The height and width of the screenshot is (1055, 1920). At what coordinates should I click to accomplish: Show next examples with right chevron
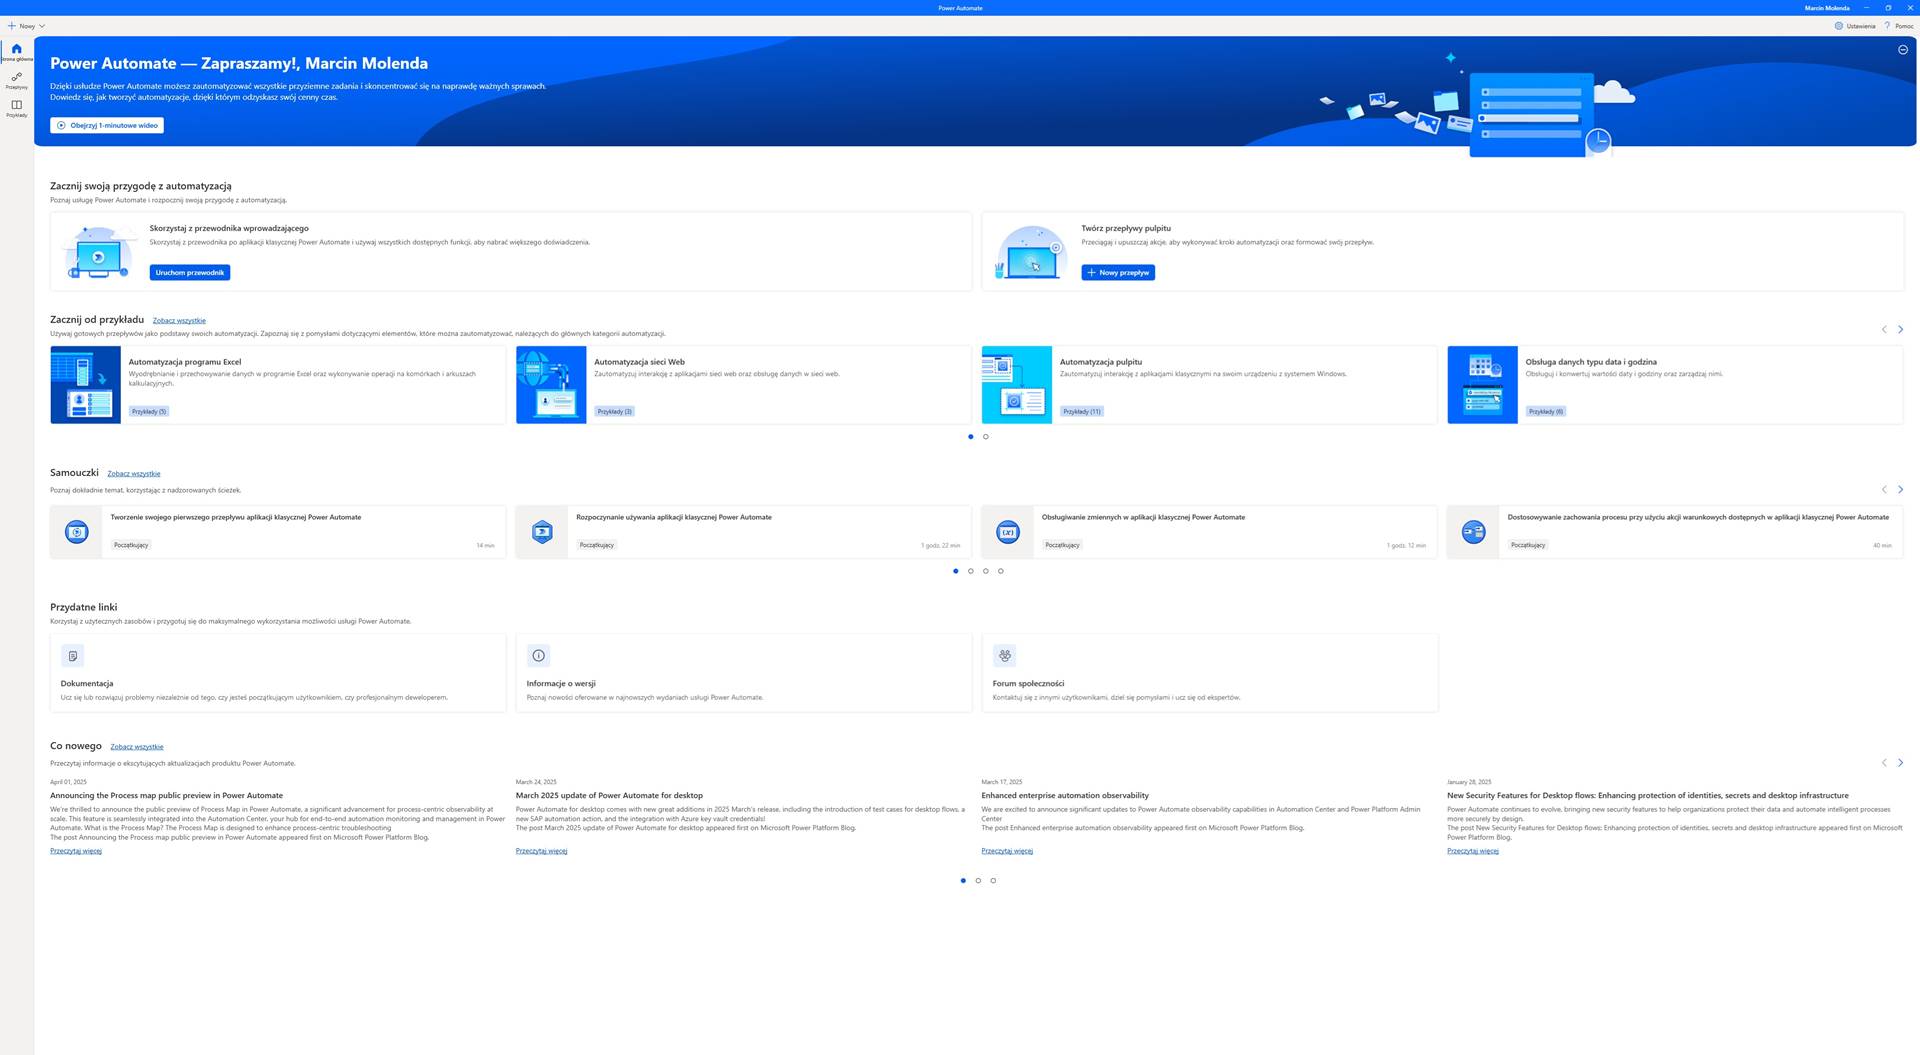pos(1900,329)
